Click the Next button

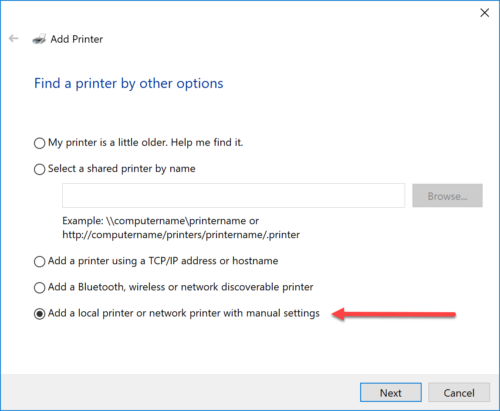(391, 393)
